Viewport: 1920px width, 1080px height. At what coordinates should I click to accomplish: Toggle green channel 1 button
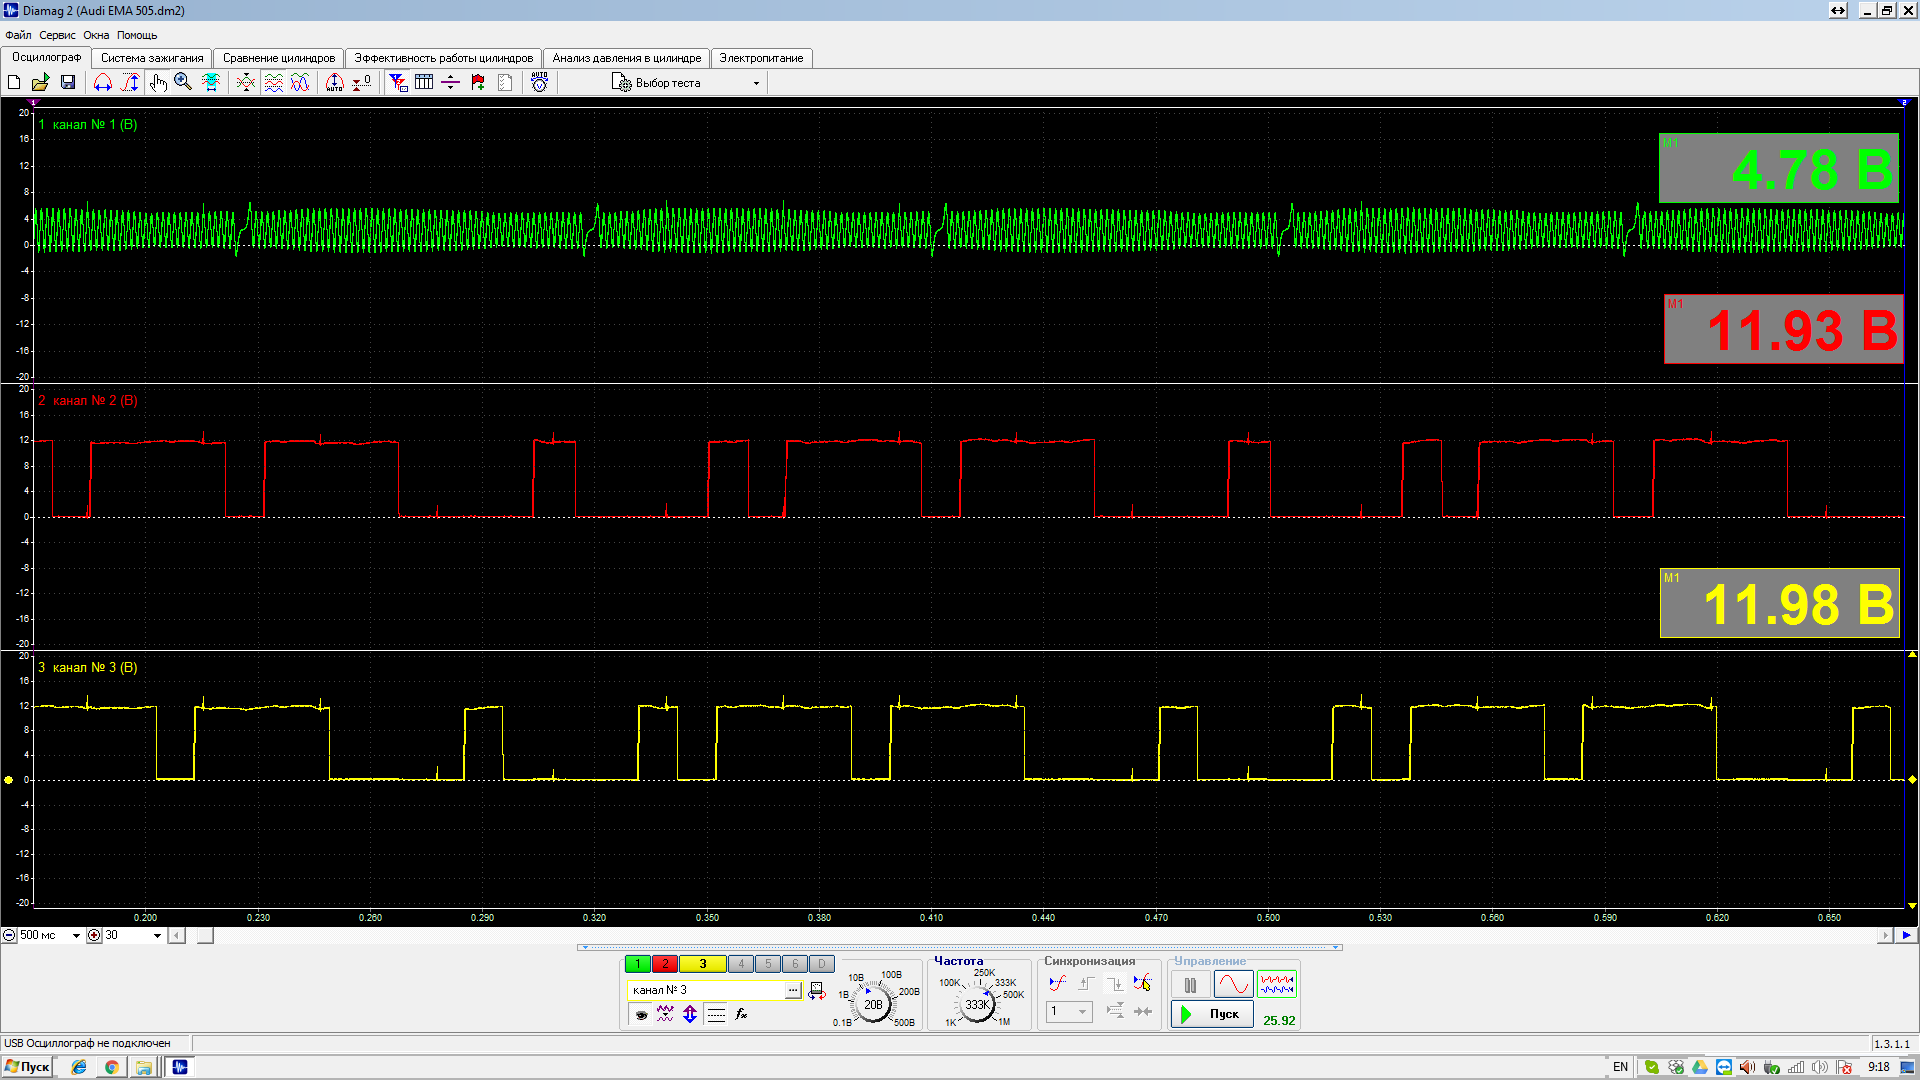637,964
